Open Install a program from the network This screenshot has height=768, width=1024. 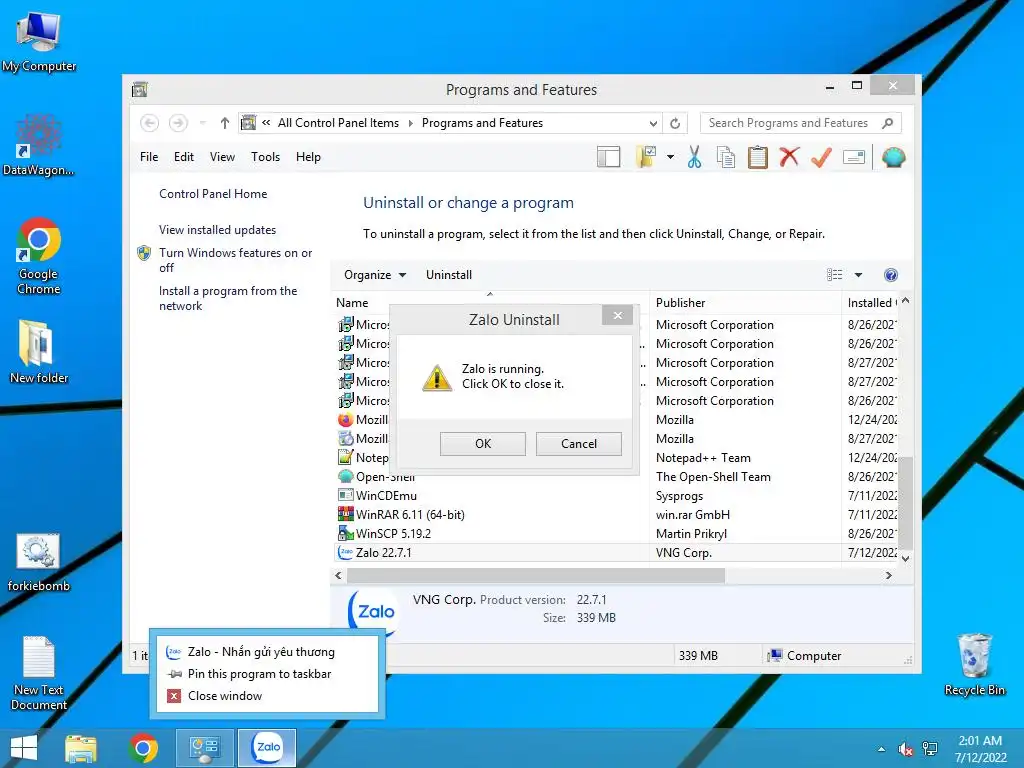228,298
